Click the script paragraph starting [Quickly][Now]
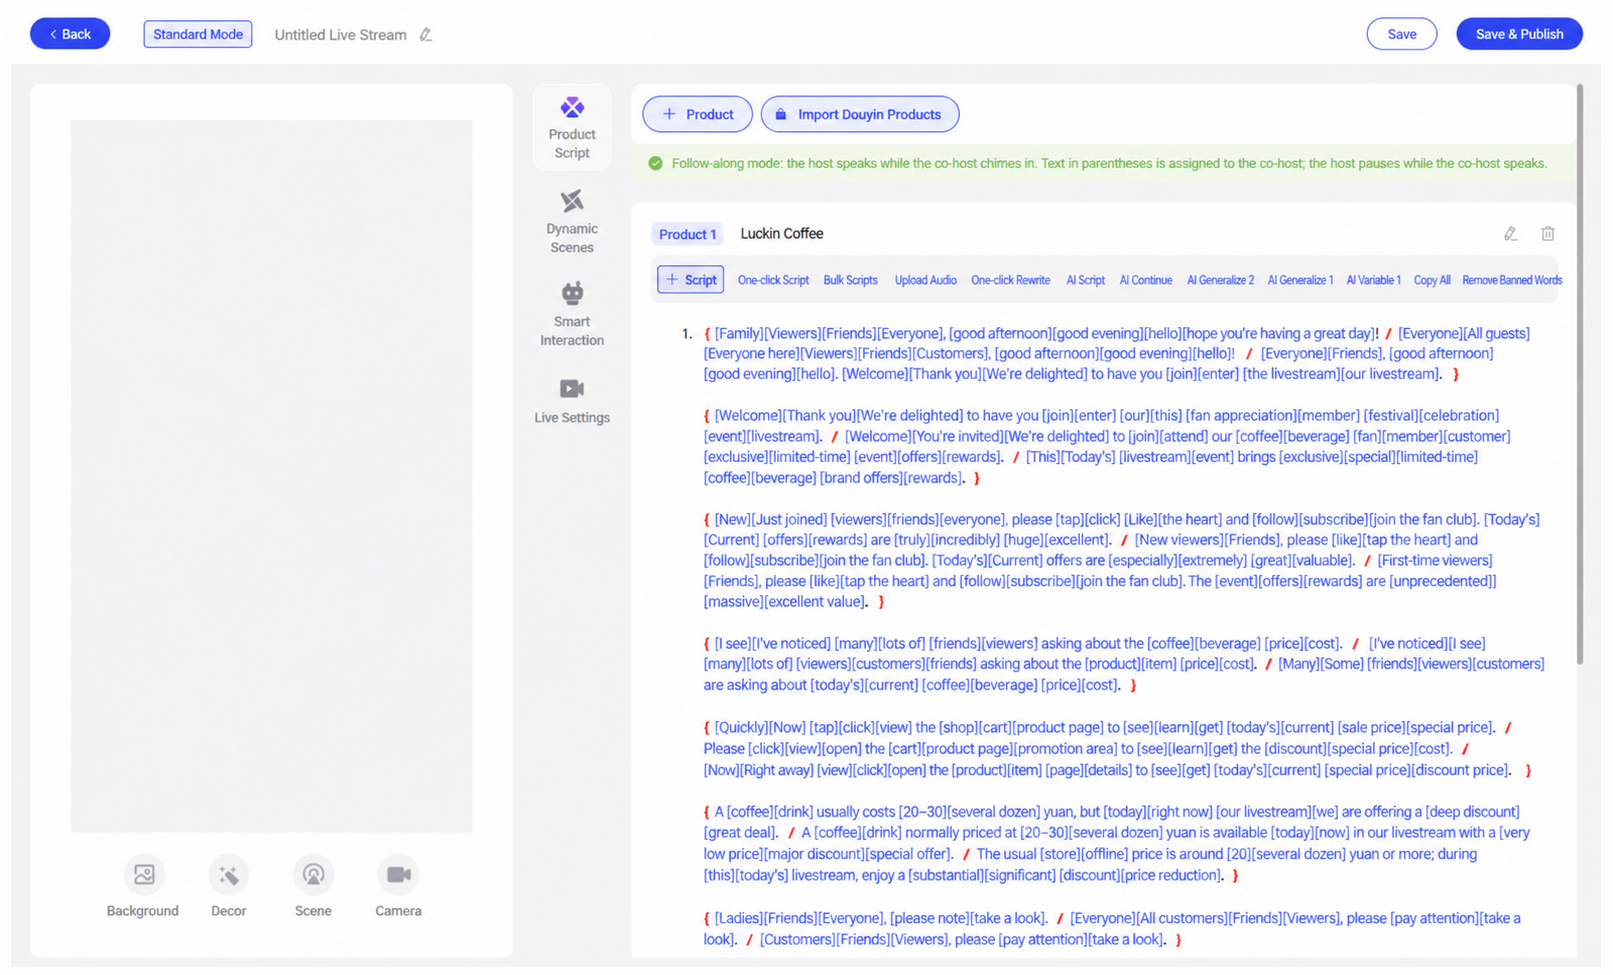The width and height of the screenshot is (1613, 975). point(1117,749)
